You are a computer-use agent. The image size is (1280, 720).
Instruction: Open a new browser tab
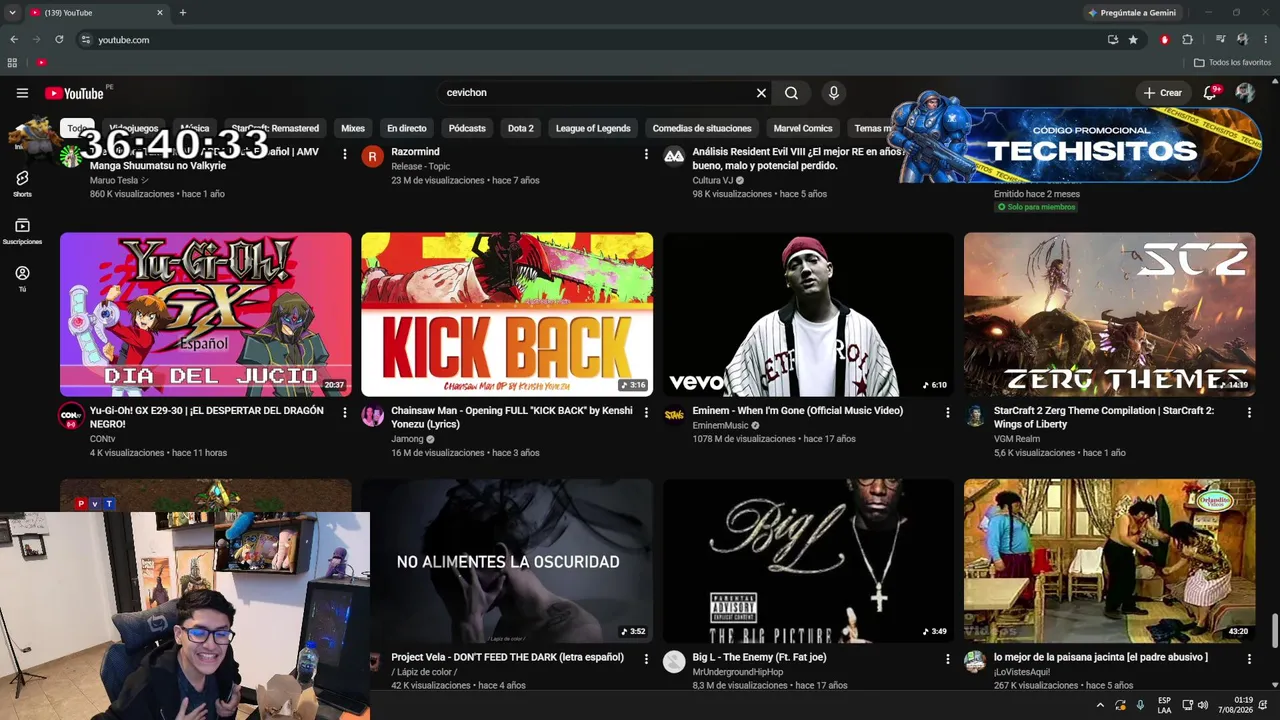coord(182,13)
